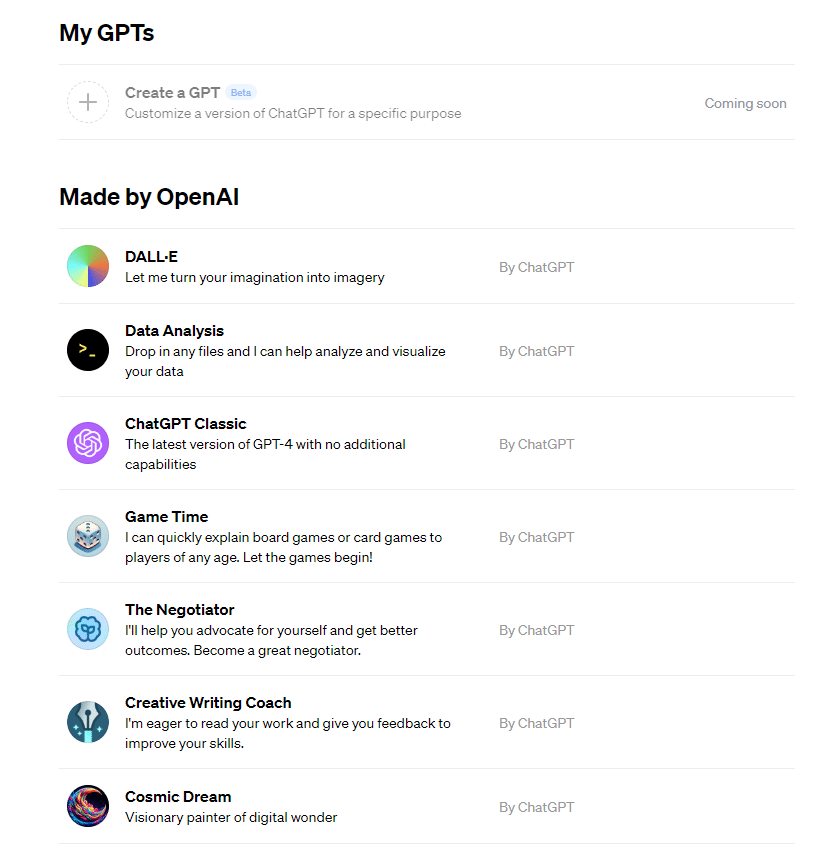
Task: Select the DALL·E title text
Action: [x=151, y=256]
